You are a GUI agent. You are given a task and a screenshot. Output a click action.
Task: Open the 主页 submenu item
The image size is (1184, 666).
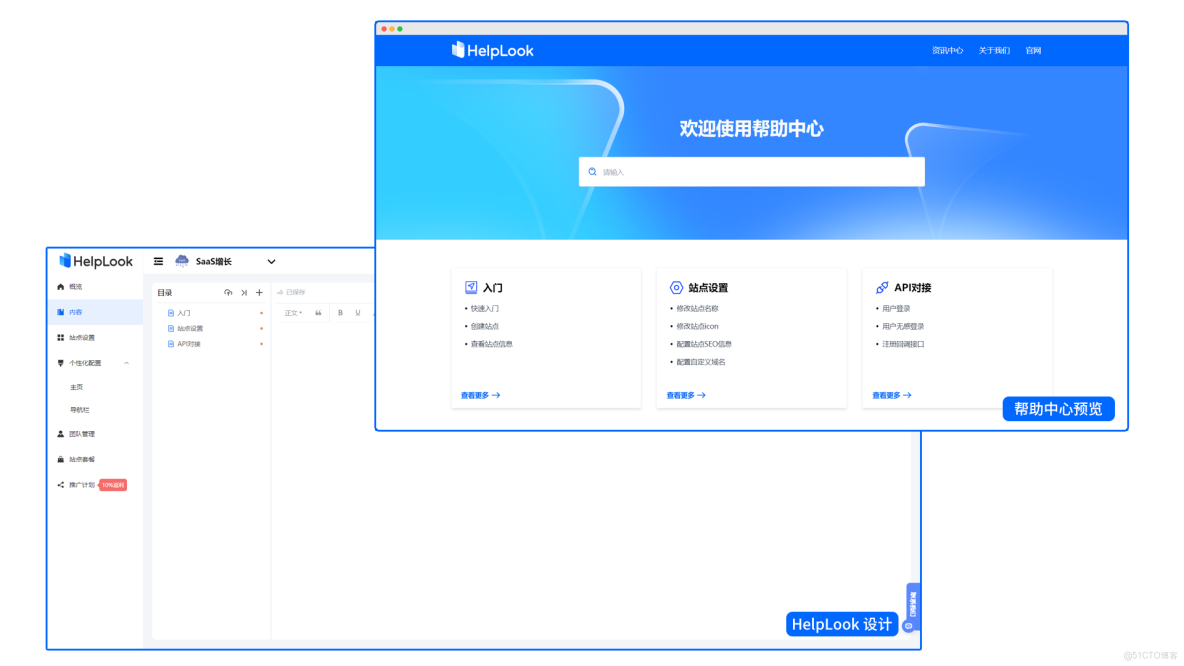(x=76, y=387)
